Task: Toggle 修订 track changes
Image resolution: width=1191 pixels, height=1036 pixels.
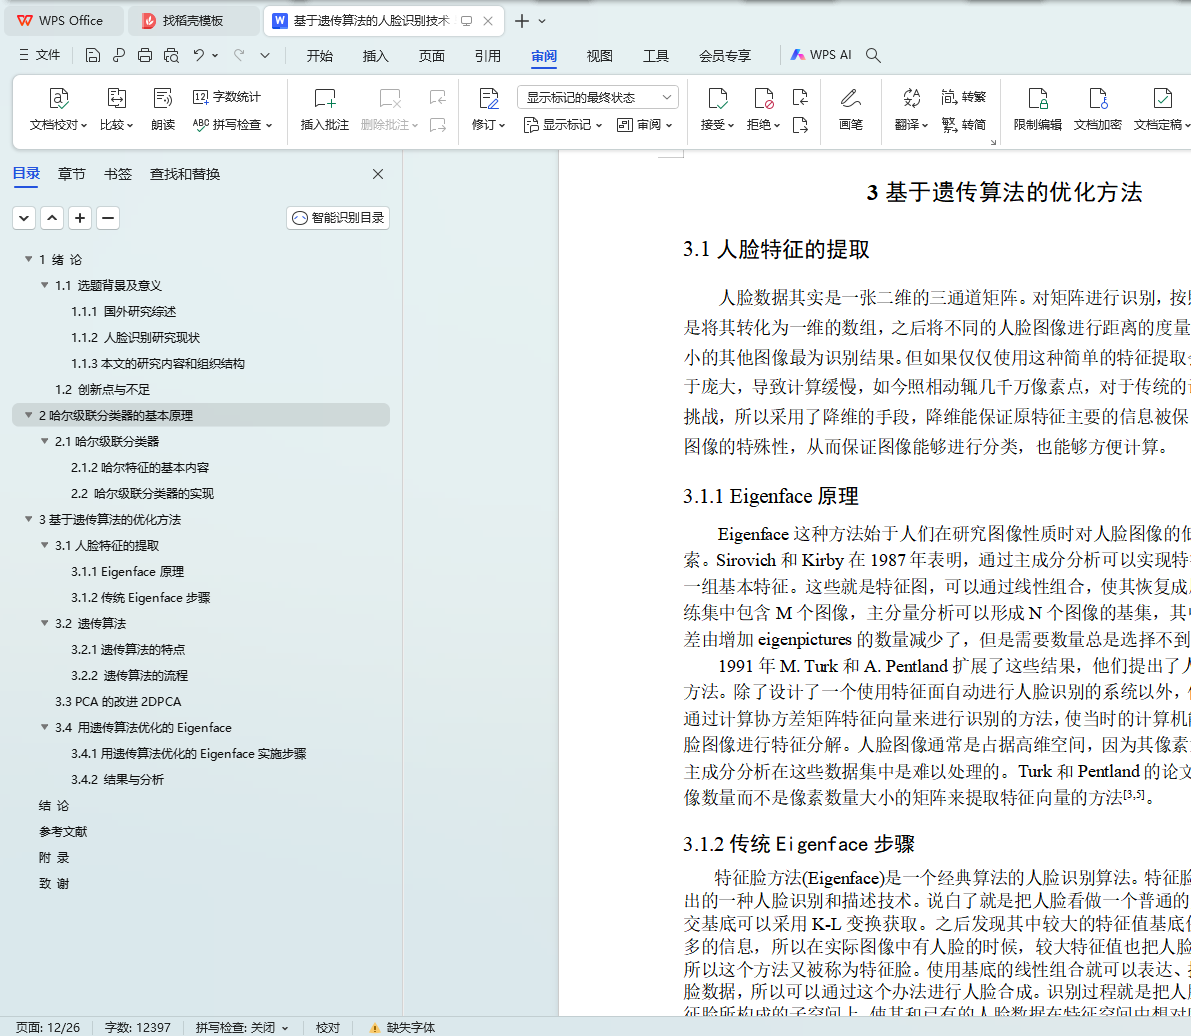Action: point(488,109)
